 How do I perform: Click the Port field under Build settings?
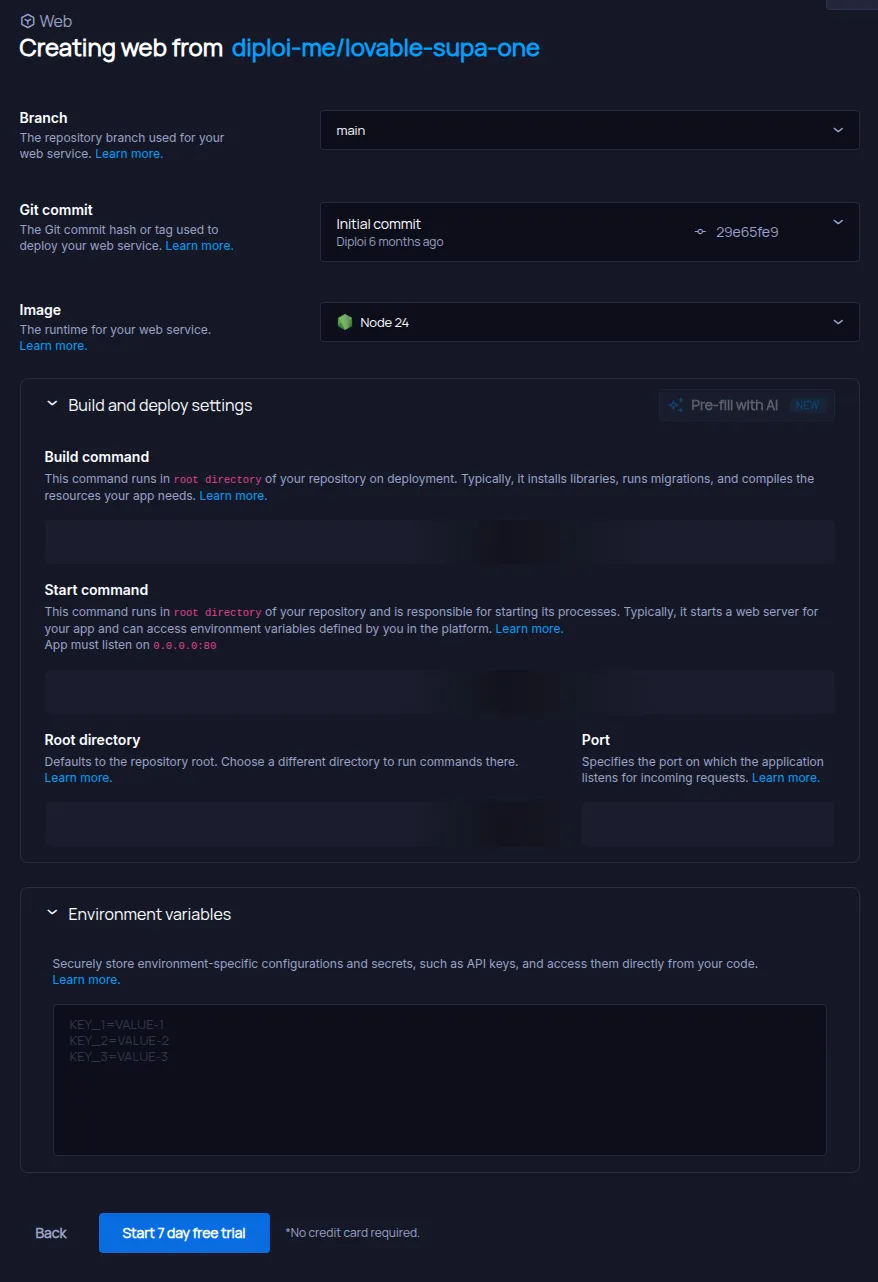click(x=707, y=823)
